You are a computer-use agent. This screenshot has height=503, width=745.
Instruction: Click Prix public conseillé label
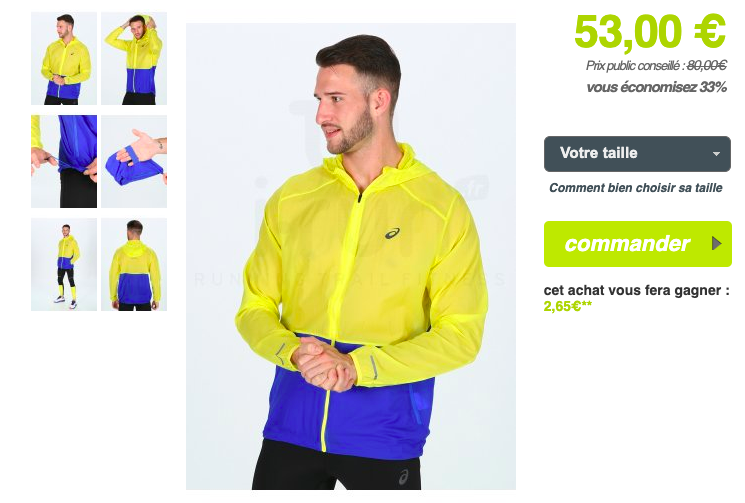(x=635, y=66)
